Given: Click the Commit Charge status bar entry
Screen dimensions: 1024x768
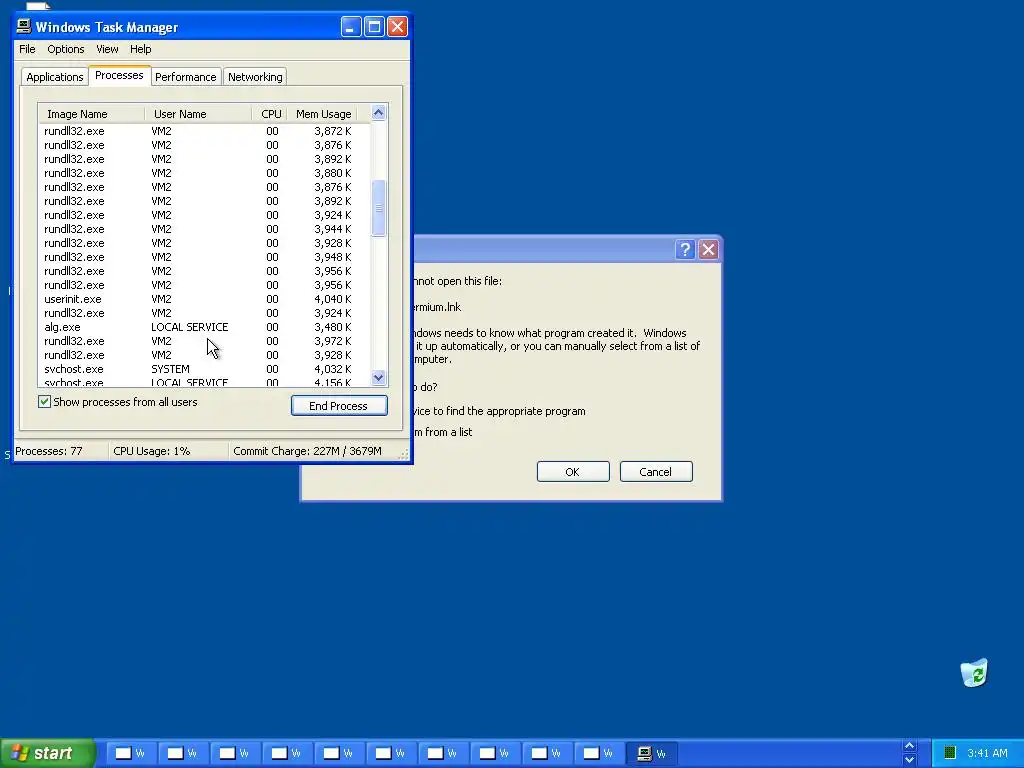Looking at the screenshot, I should pyautogui.click(x=307, y=451).
